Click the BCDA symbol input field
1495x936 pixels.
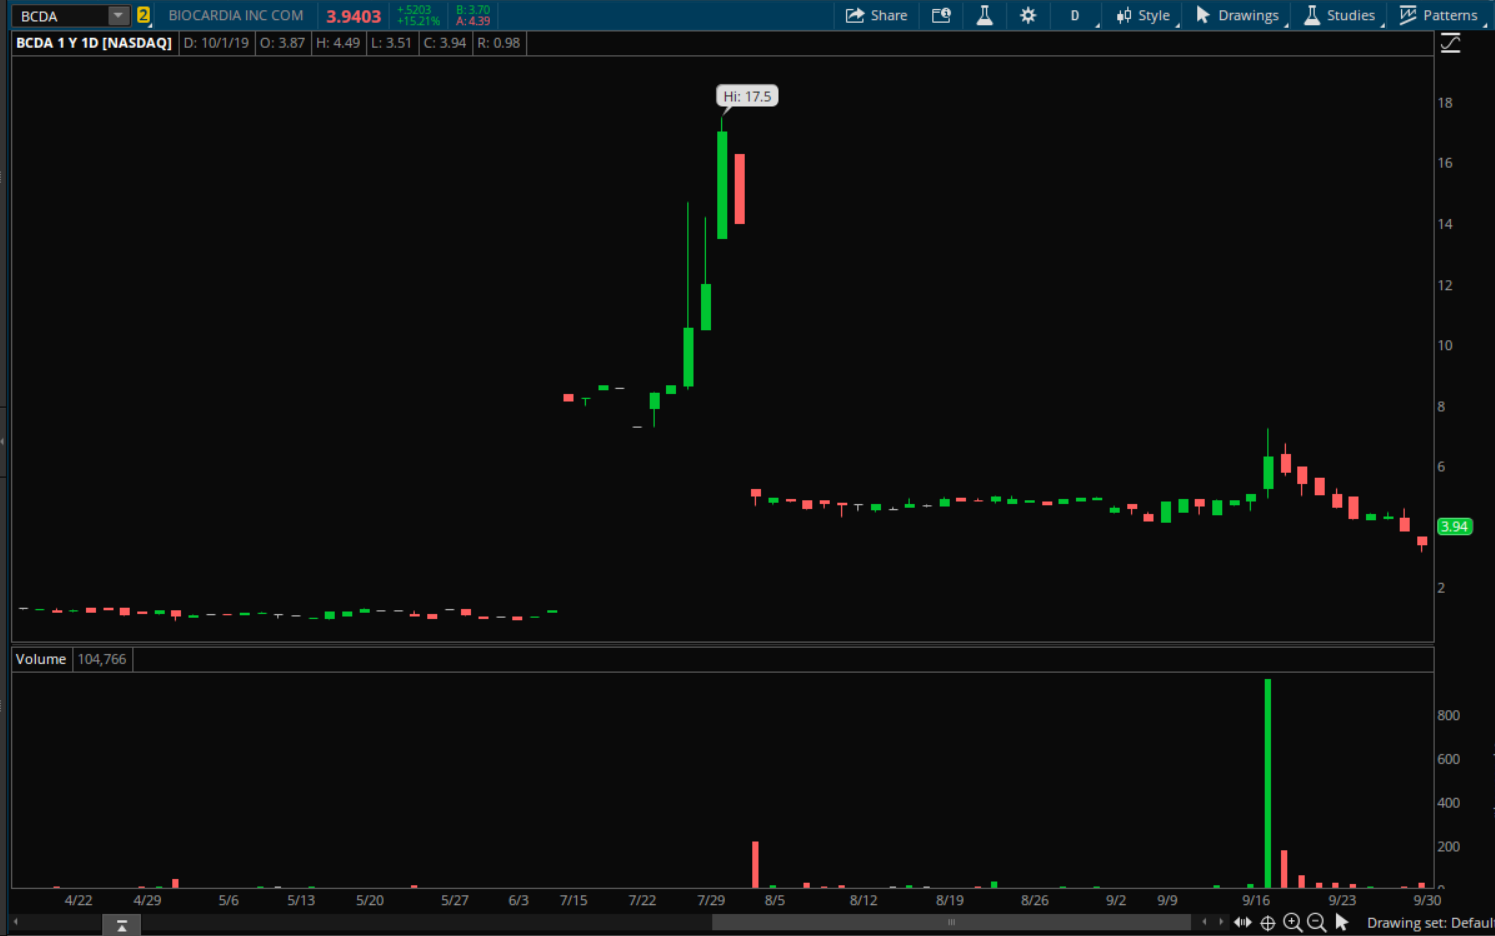click(x=60, y=16)
